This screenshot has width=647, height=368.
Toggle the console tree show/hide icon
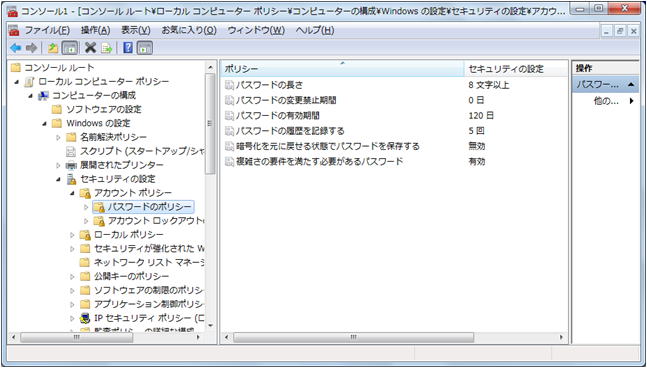[70, 48]
